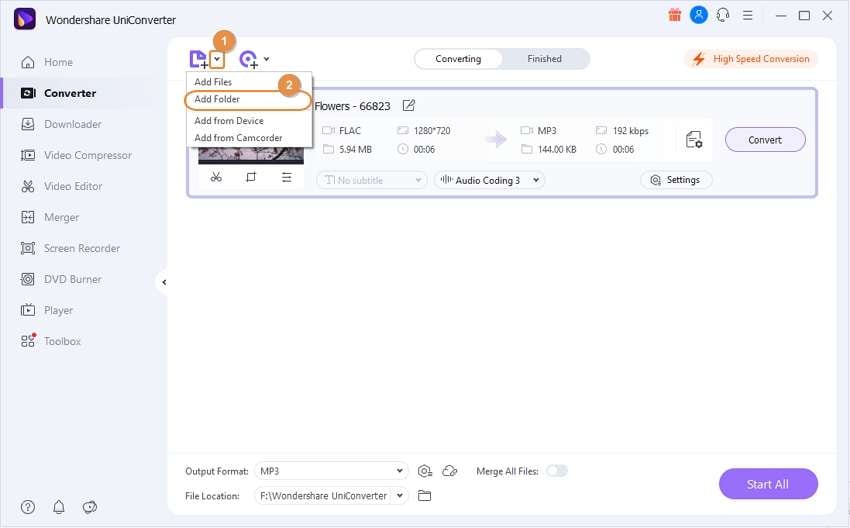The width and height of the screenshot is (850, 528).
Task: Switch to the Converting tab
Action: tap(458, 59)
